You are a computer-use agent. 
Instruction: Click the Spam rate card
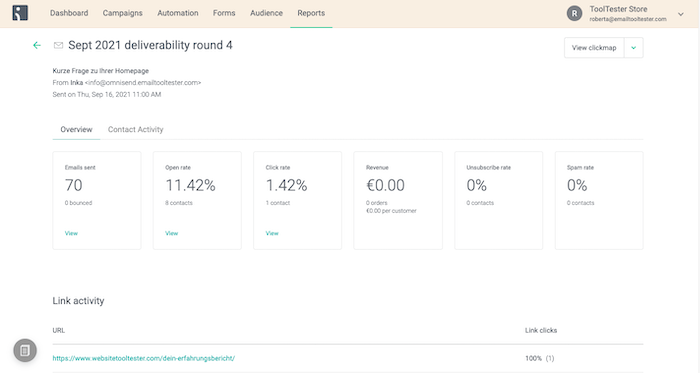pos(599,200)
